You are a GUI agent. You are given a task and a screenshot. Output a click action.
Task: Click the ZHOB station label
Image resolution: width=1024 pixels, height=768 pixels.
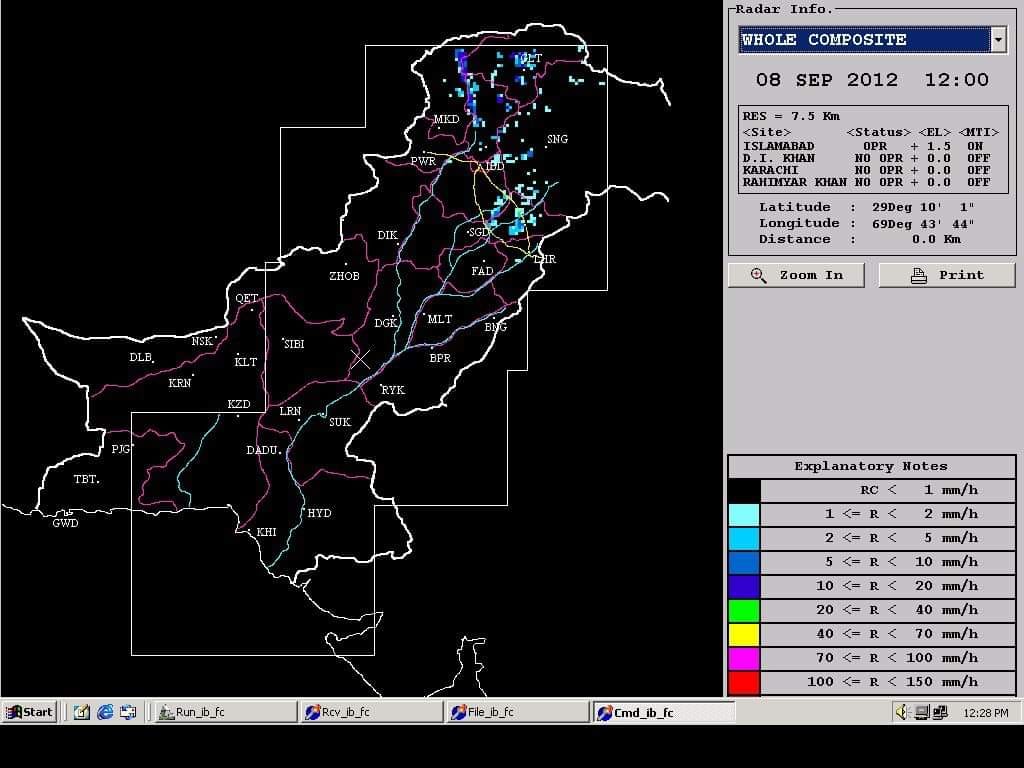(x=344, y=276)
